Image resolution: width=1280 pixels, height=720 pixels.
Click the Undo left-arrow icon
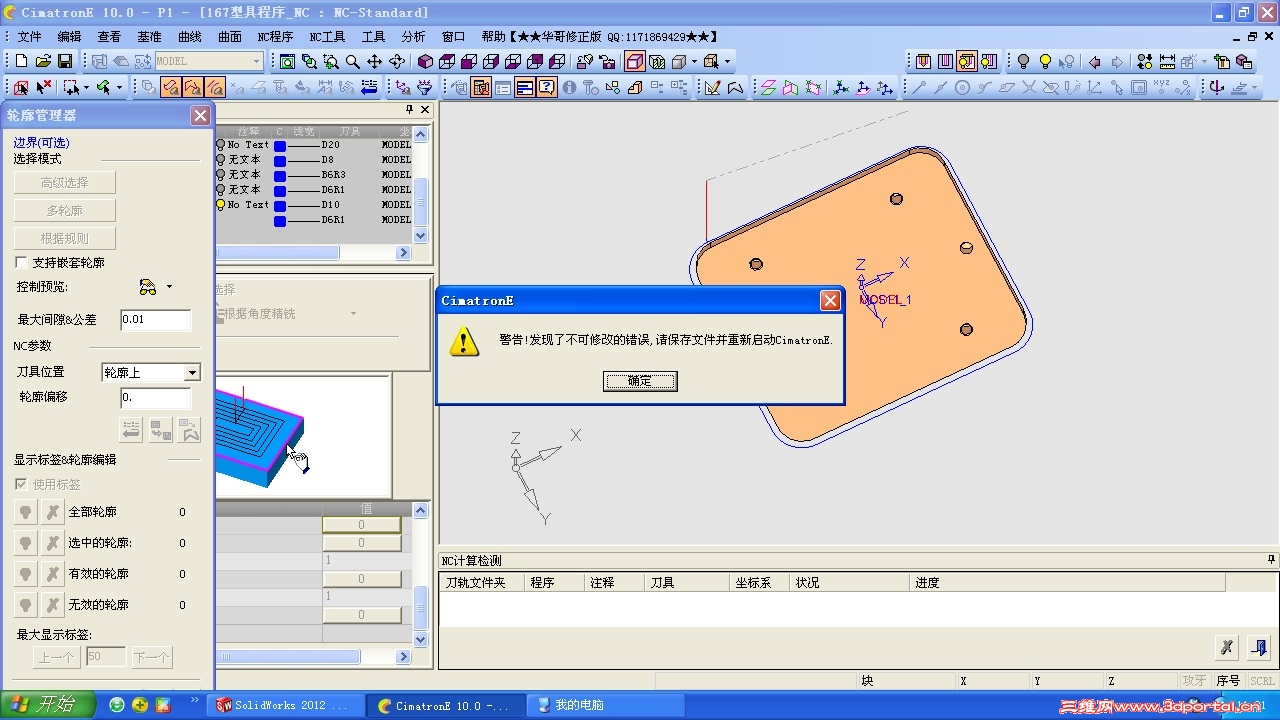(1095, 62)
